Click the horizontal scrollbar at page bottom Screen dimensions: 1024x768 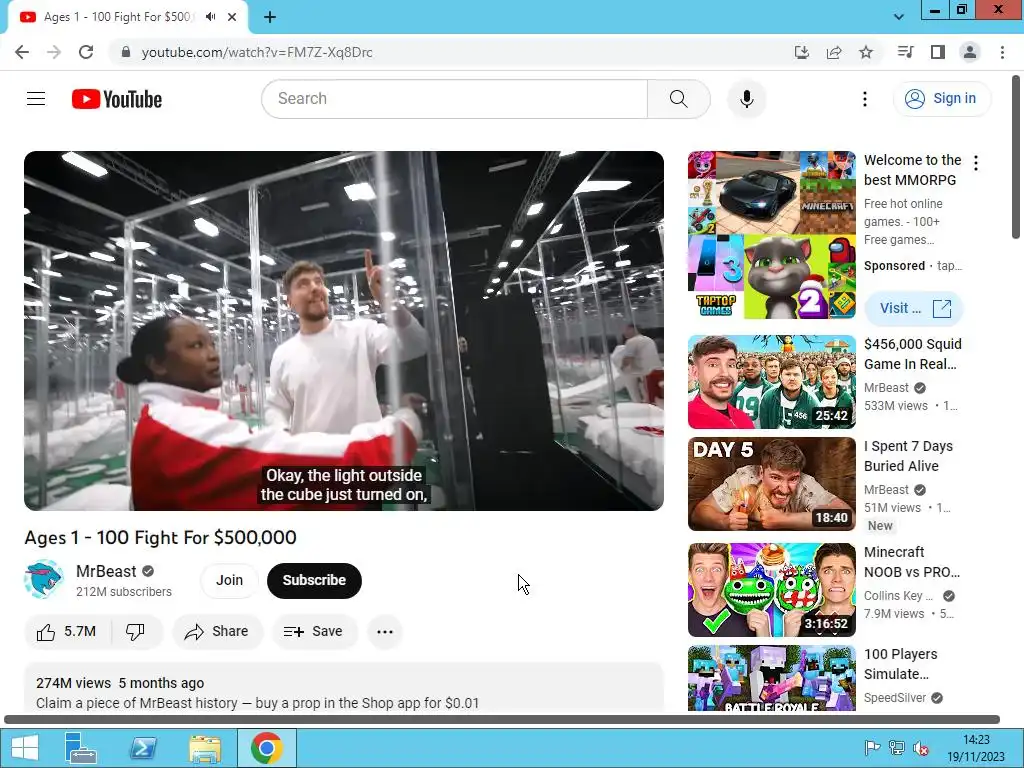[502, 720]
